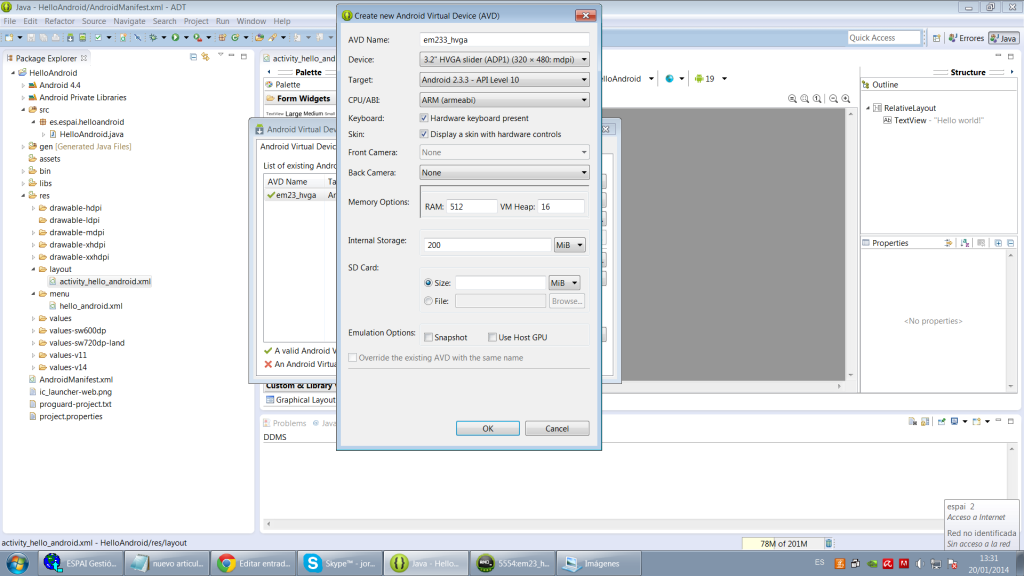This screenshot has width=1024, height=576.
Task: Open the Android Virtual Device Manager icon
Action: tap(84, 38)
